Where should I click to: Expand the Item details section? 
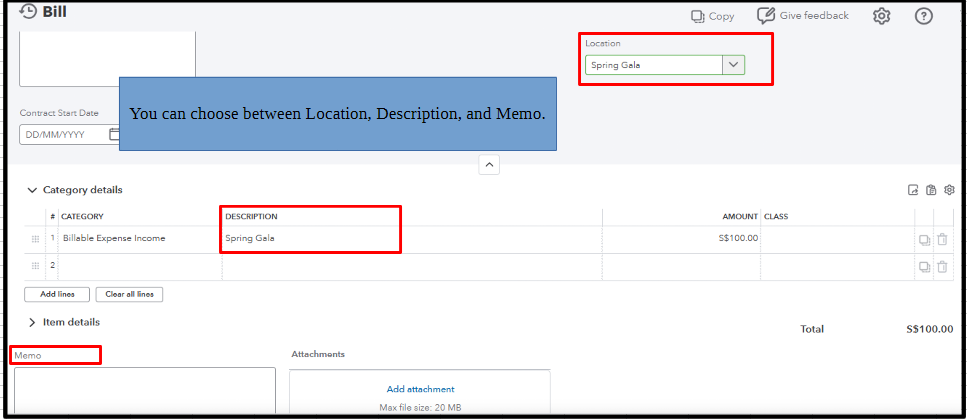point(32,322)
